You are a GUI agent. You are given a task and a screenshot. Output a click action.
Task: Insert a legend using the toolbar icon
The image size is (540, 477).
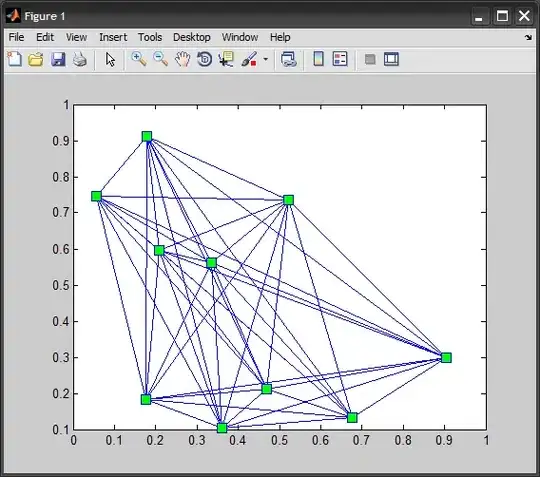point(340,59)
